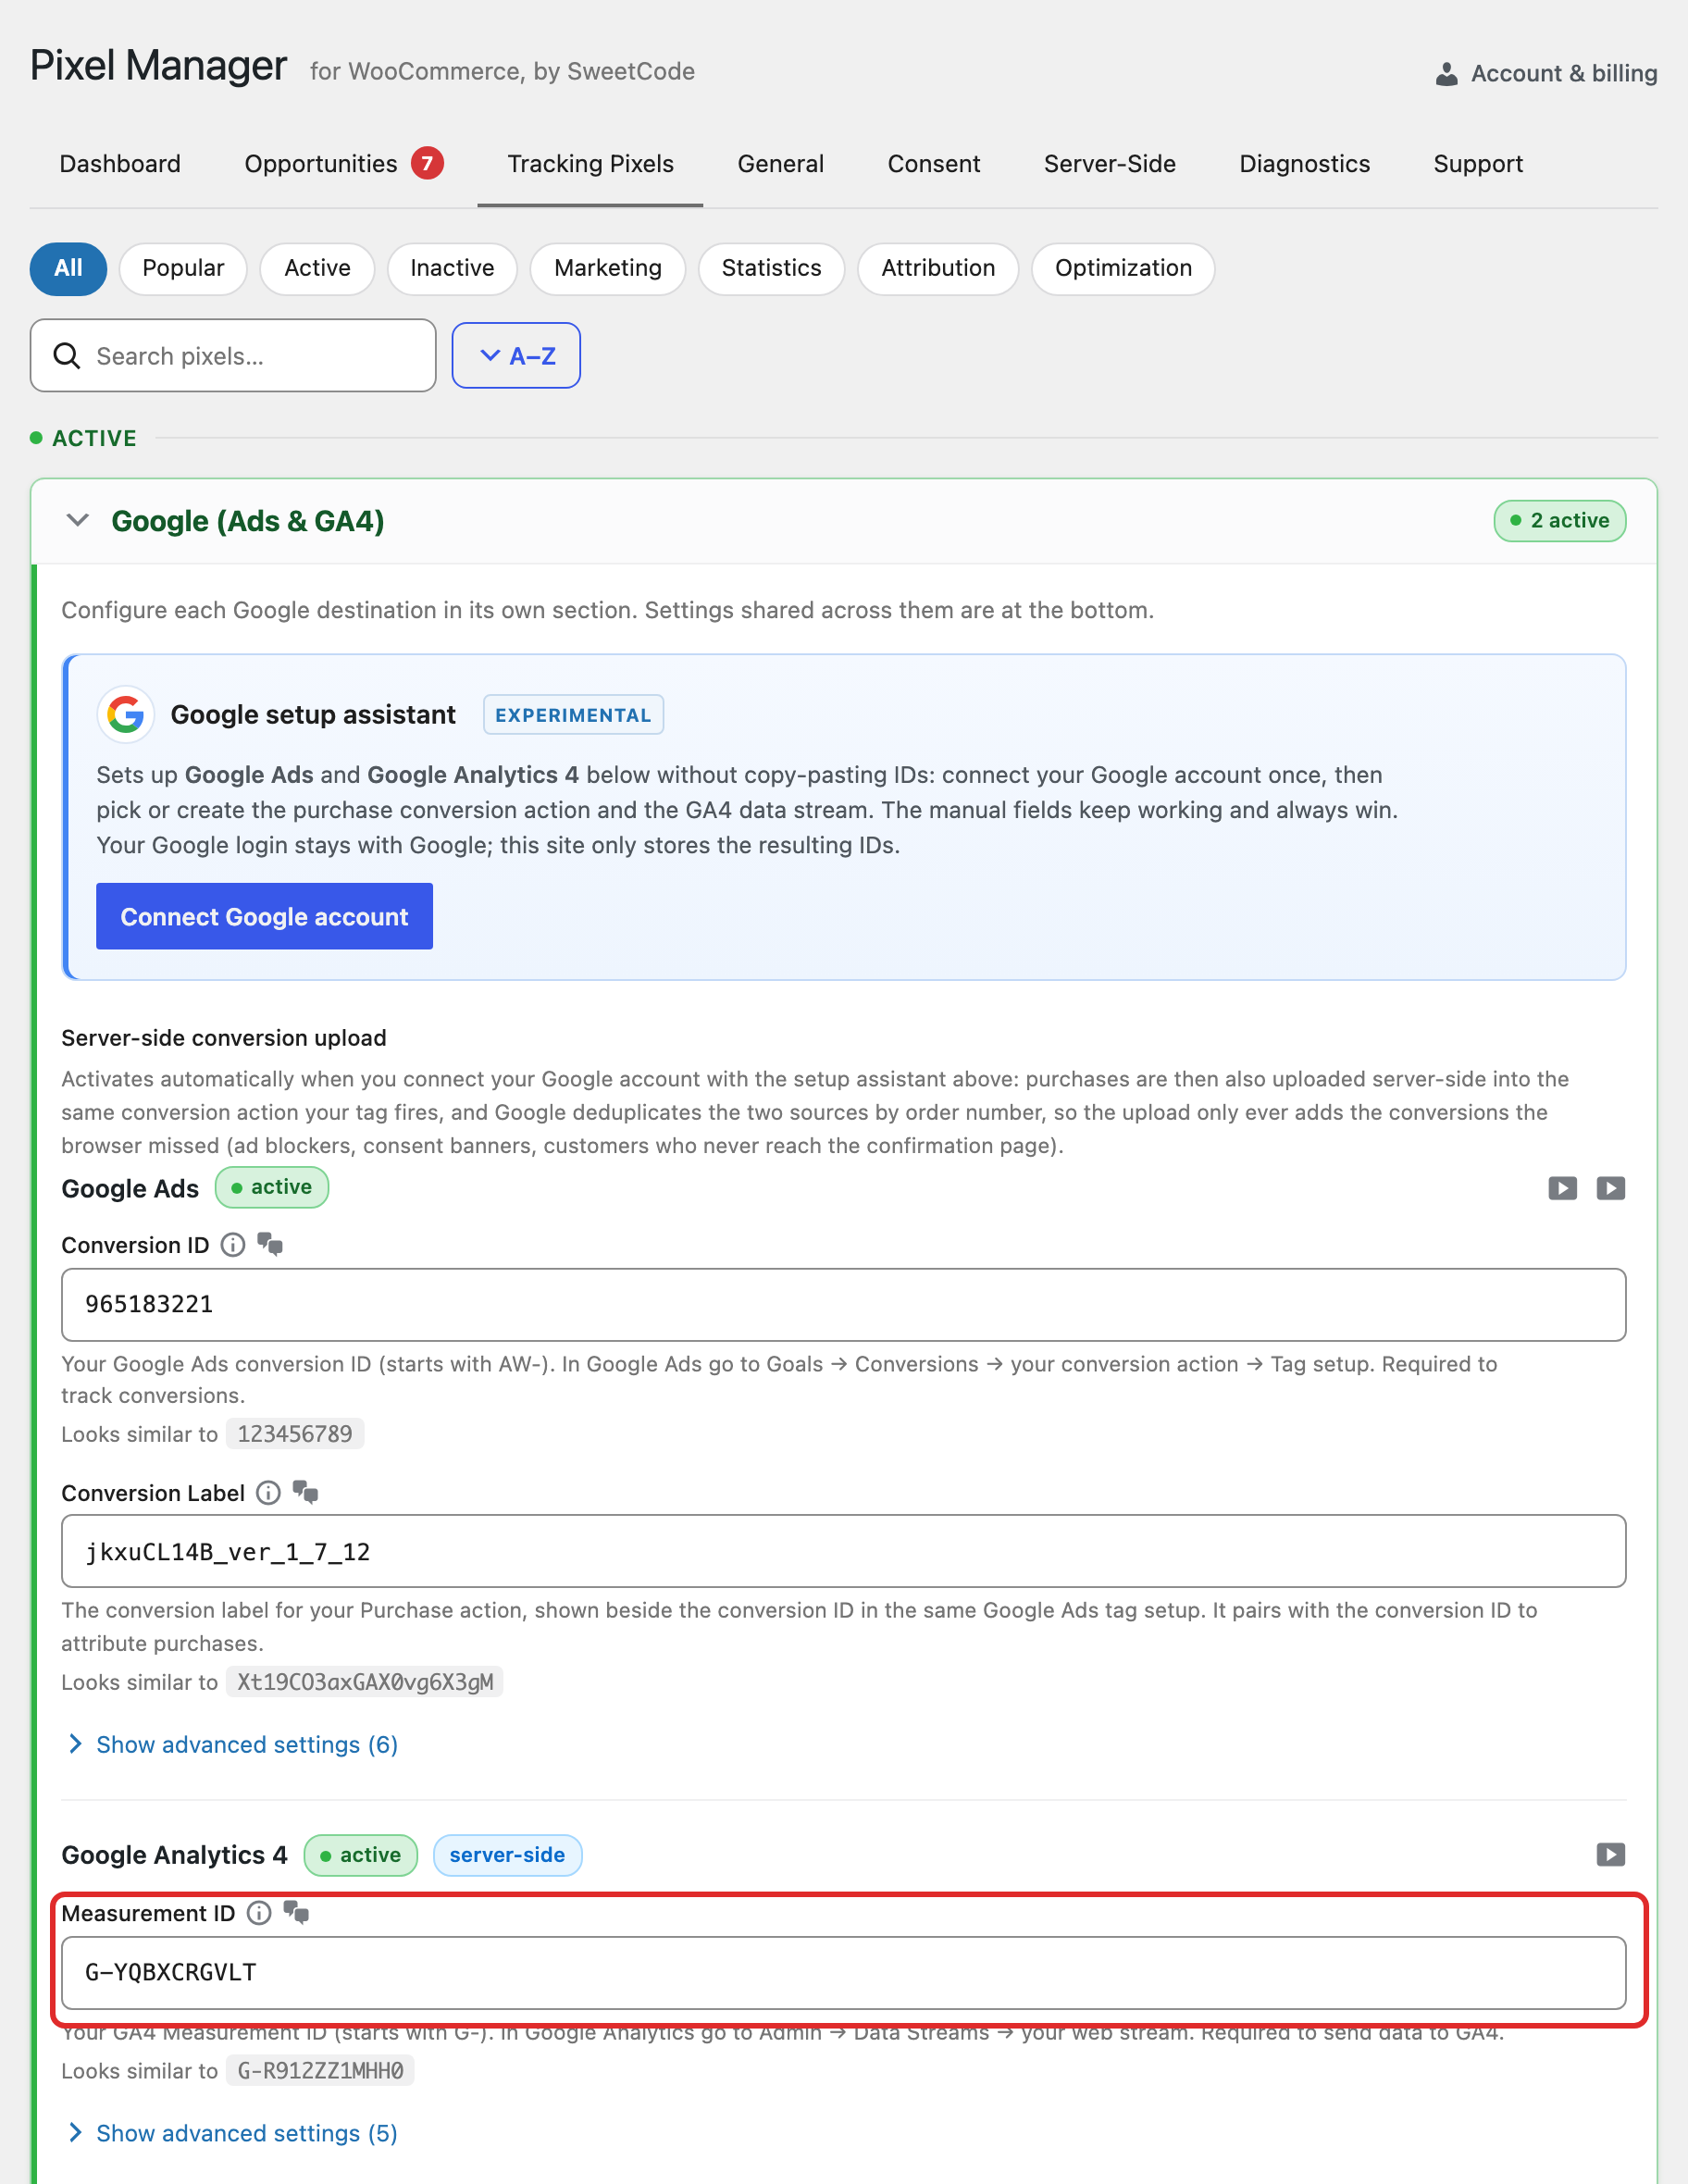Filter pixels by Optimization
This screenshot has height=2184, width=1688.
coord(1123,268)
